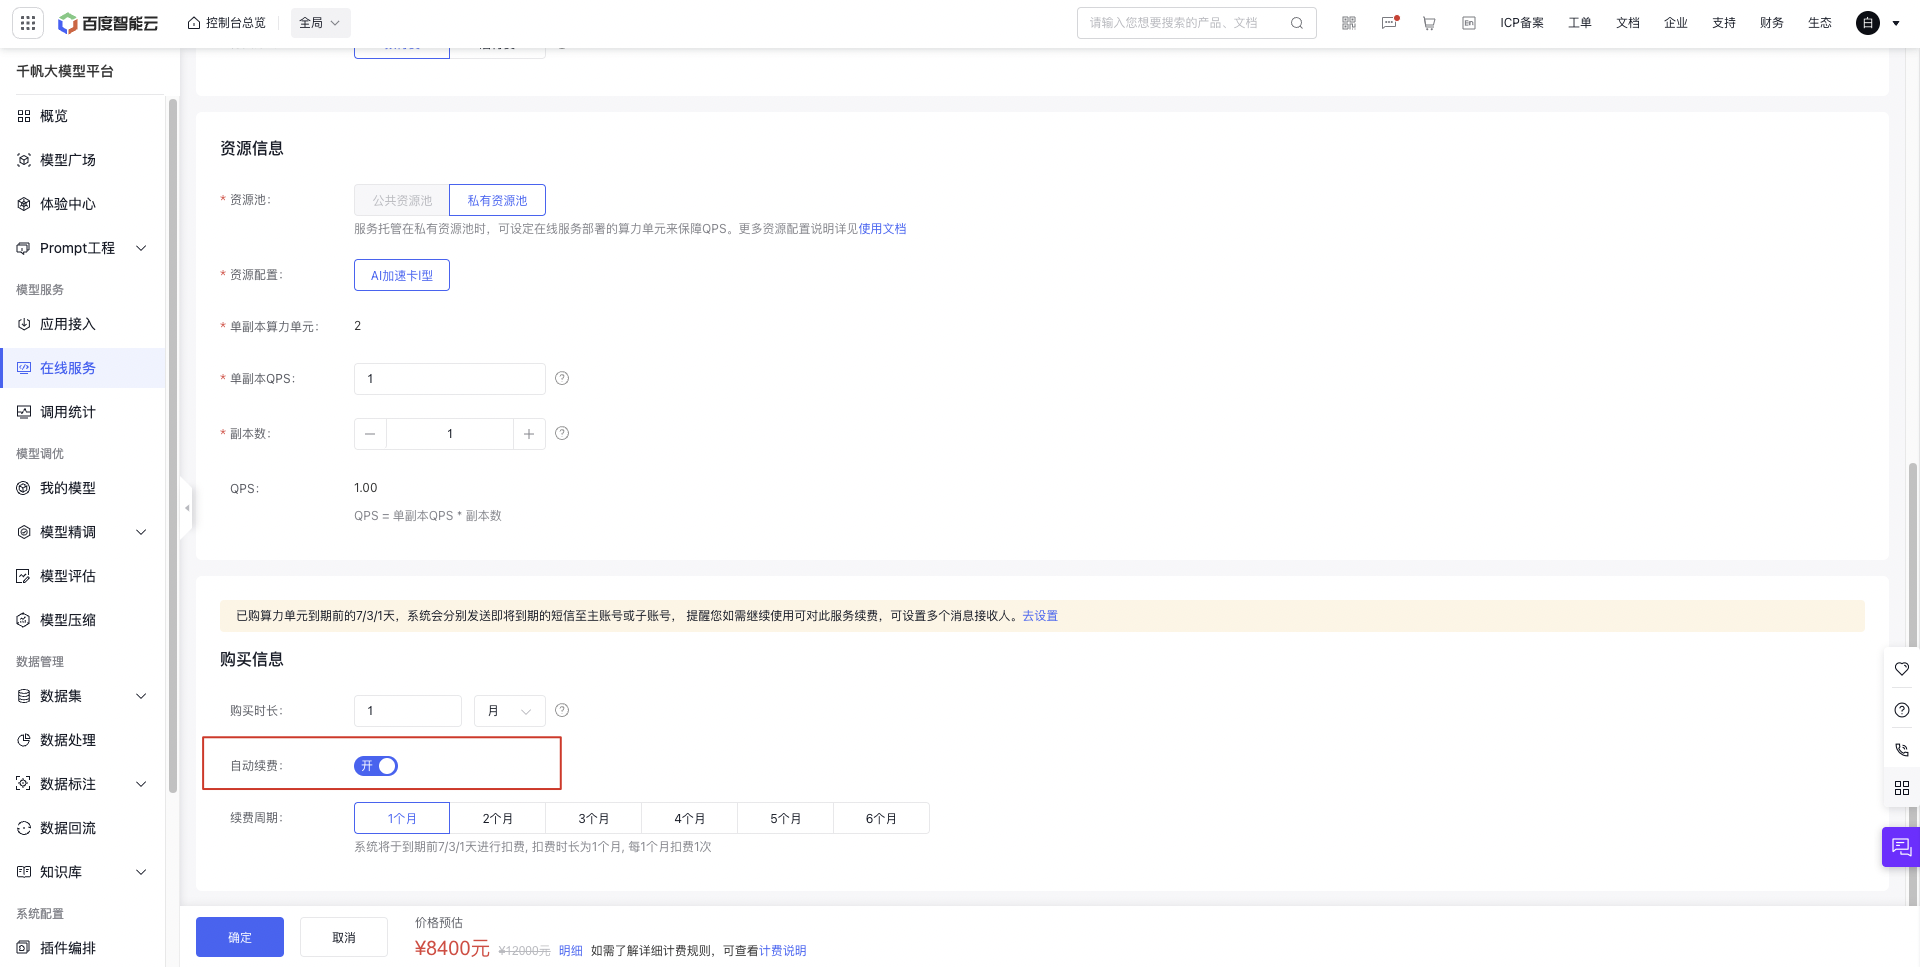Expand Prompt工程 sidebar submenu
This screenshot has height=967, width=1920.
(141, 248)
